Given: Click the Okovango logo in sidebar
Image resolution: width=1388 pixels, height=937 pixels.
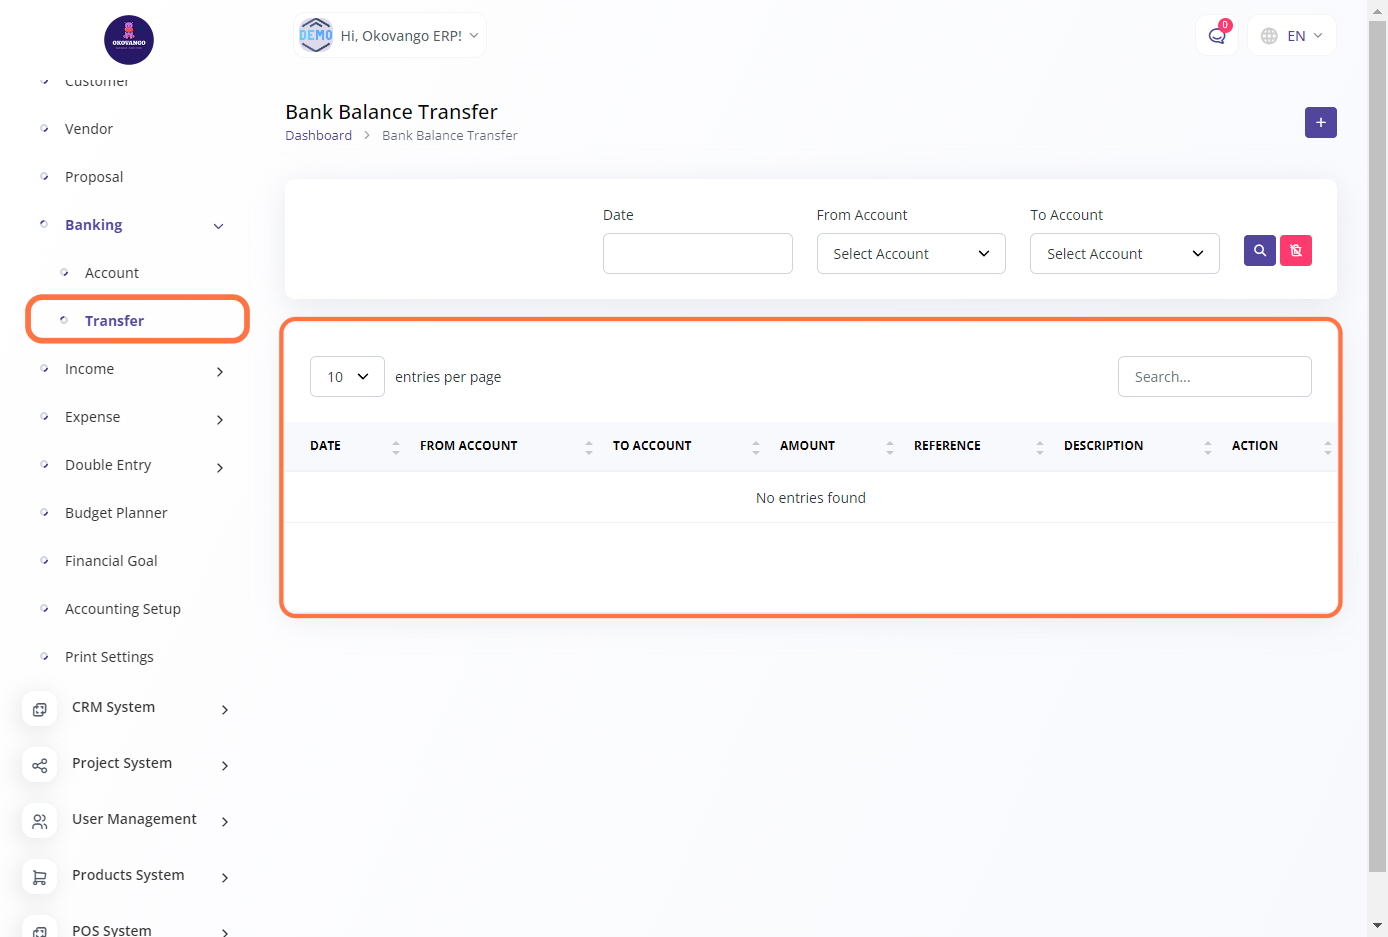Looking at the screenshot, I should coord(129,40).
